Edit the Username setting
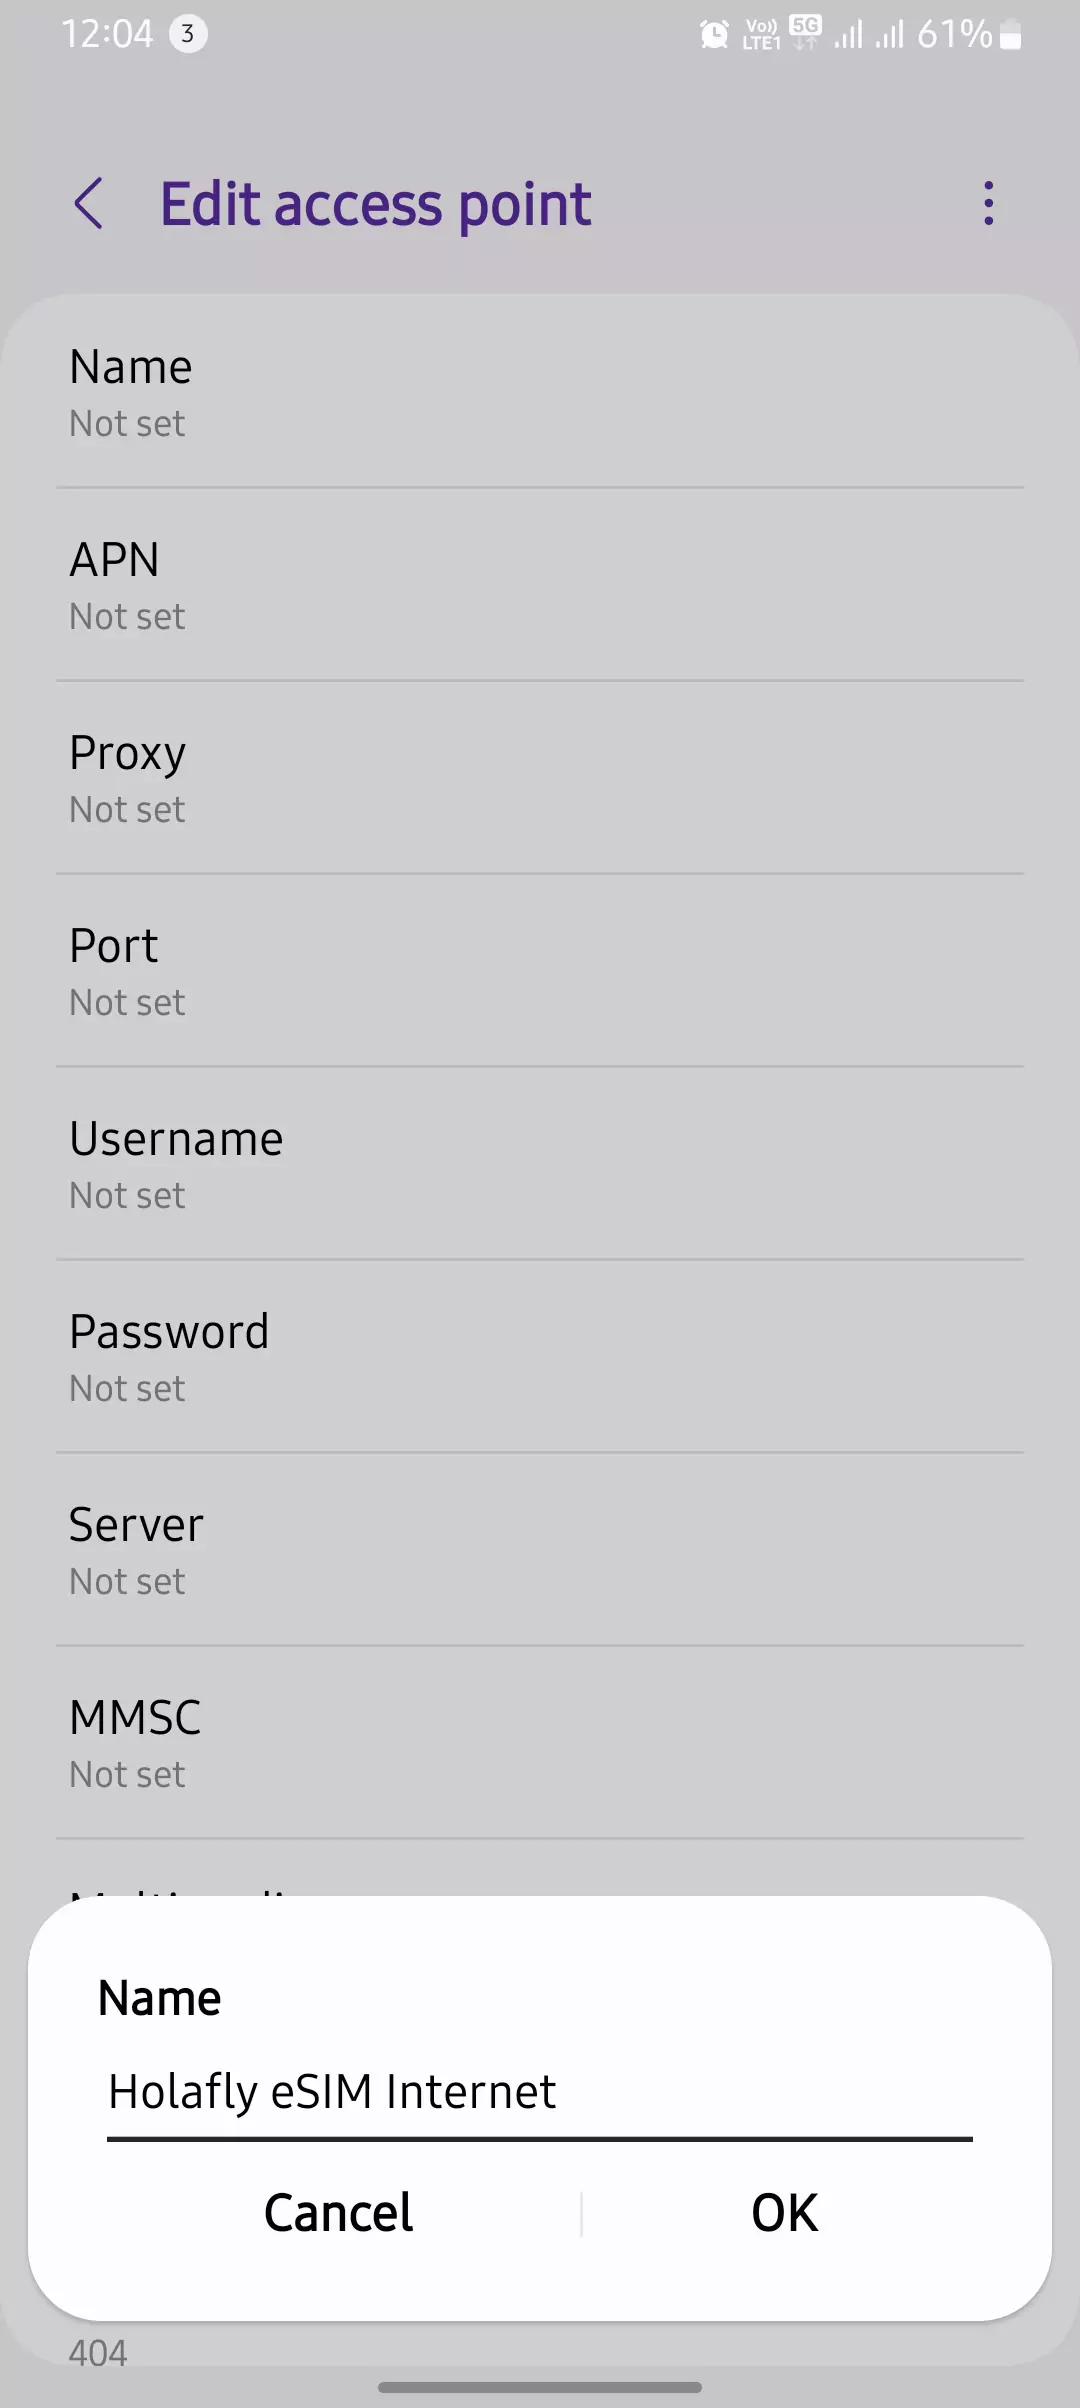Screen dimensions: 1080x2408 coord(540,1165)
